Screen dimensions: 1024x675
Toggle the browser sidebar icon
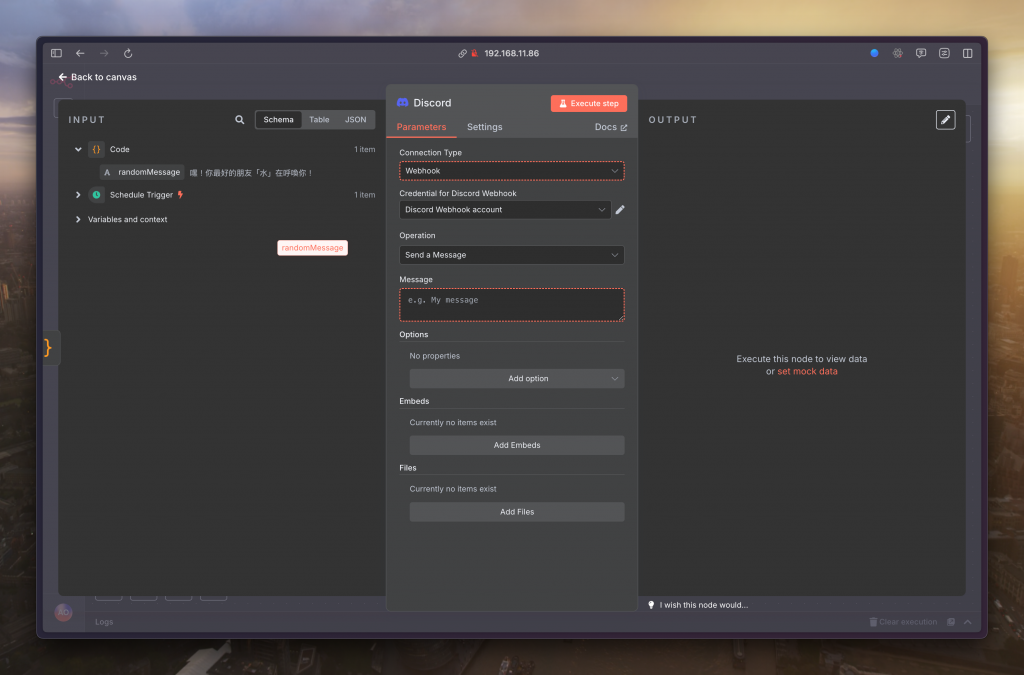coord(56,53)
